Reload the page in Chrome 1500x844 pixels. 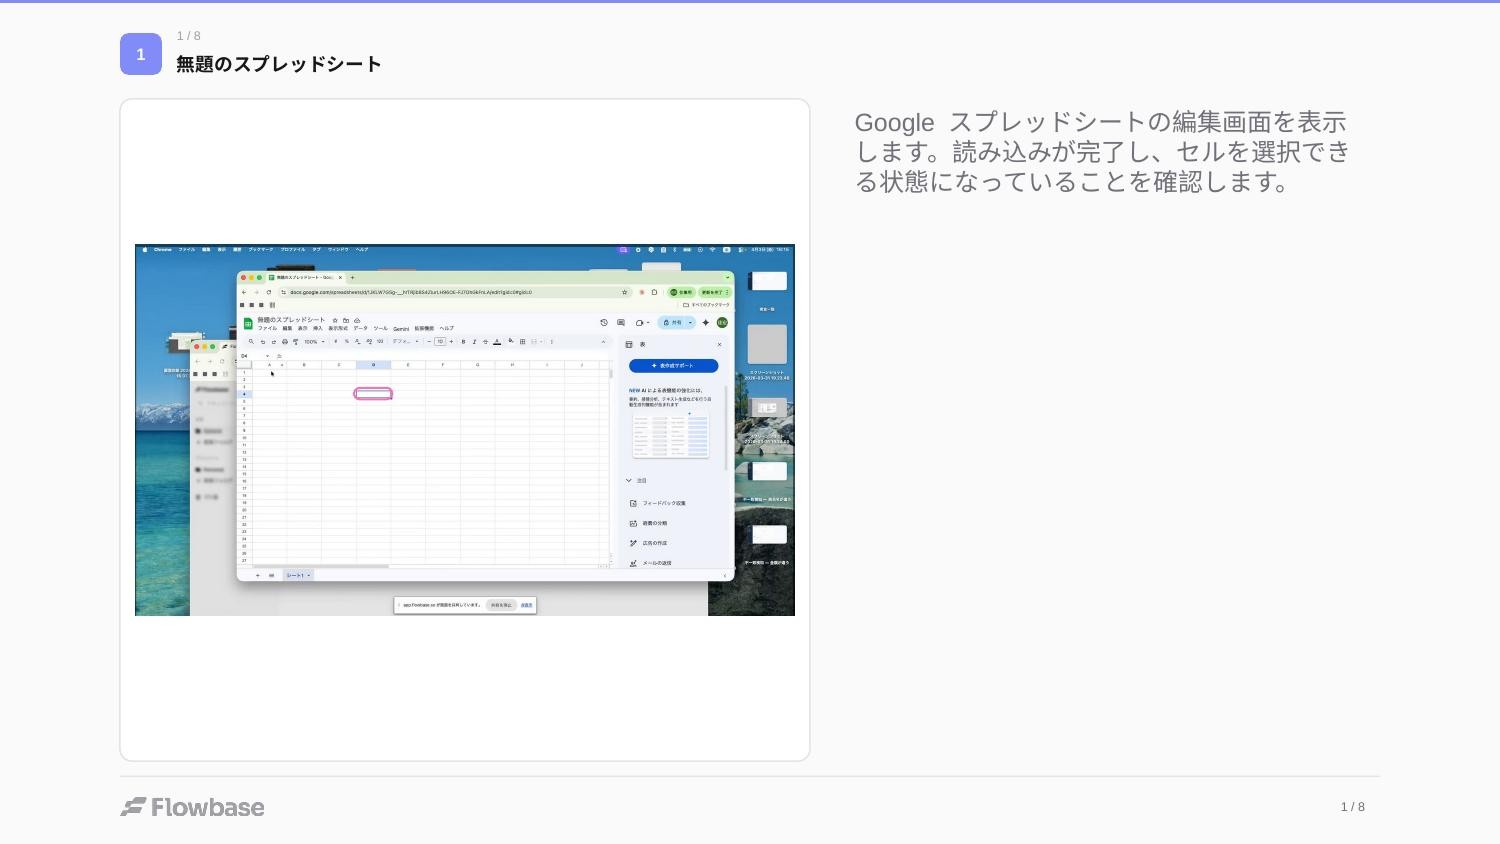pos(268,293)
